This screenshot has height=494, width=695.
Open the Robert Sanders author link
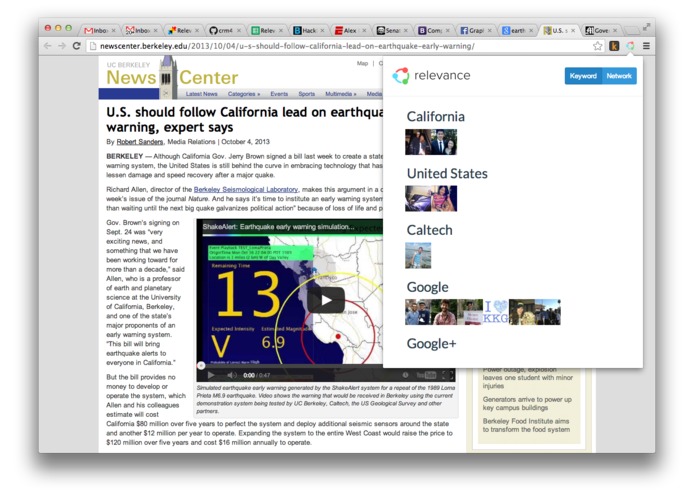tap(140, 142)
